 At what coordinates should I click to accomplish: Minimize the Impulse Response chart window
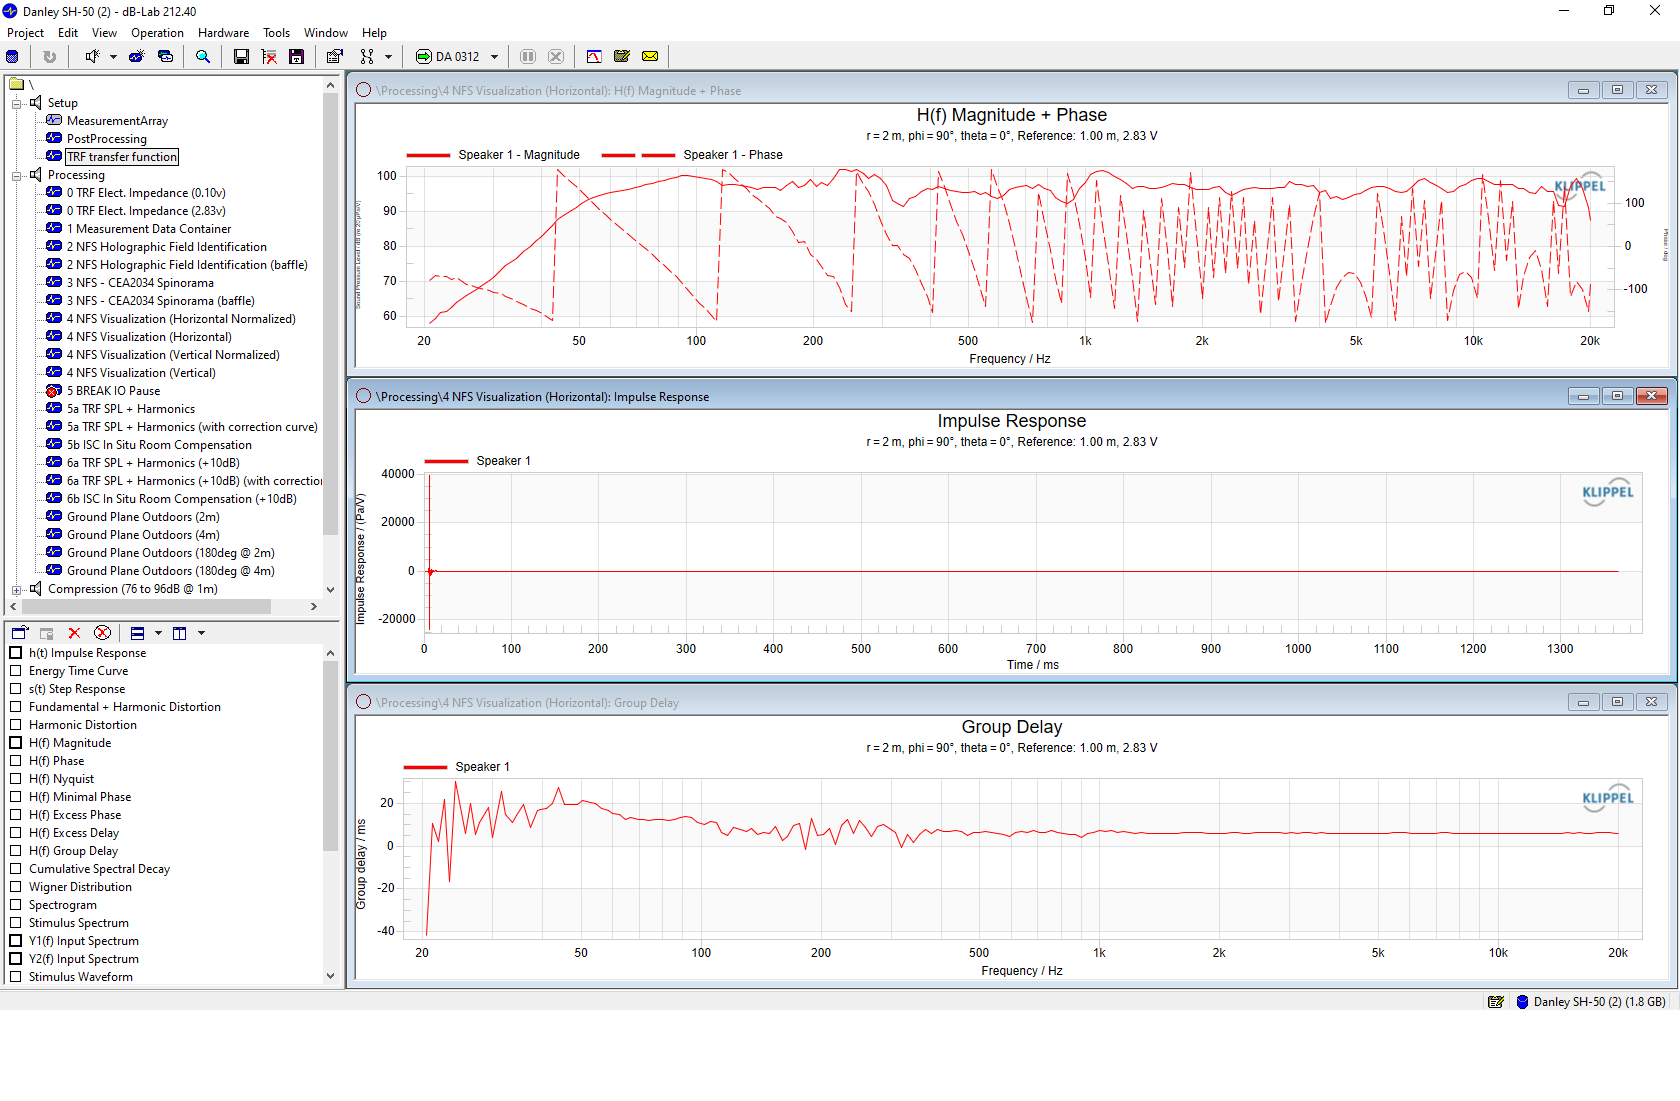click(x=1583, y=396)
